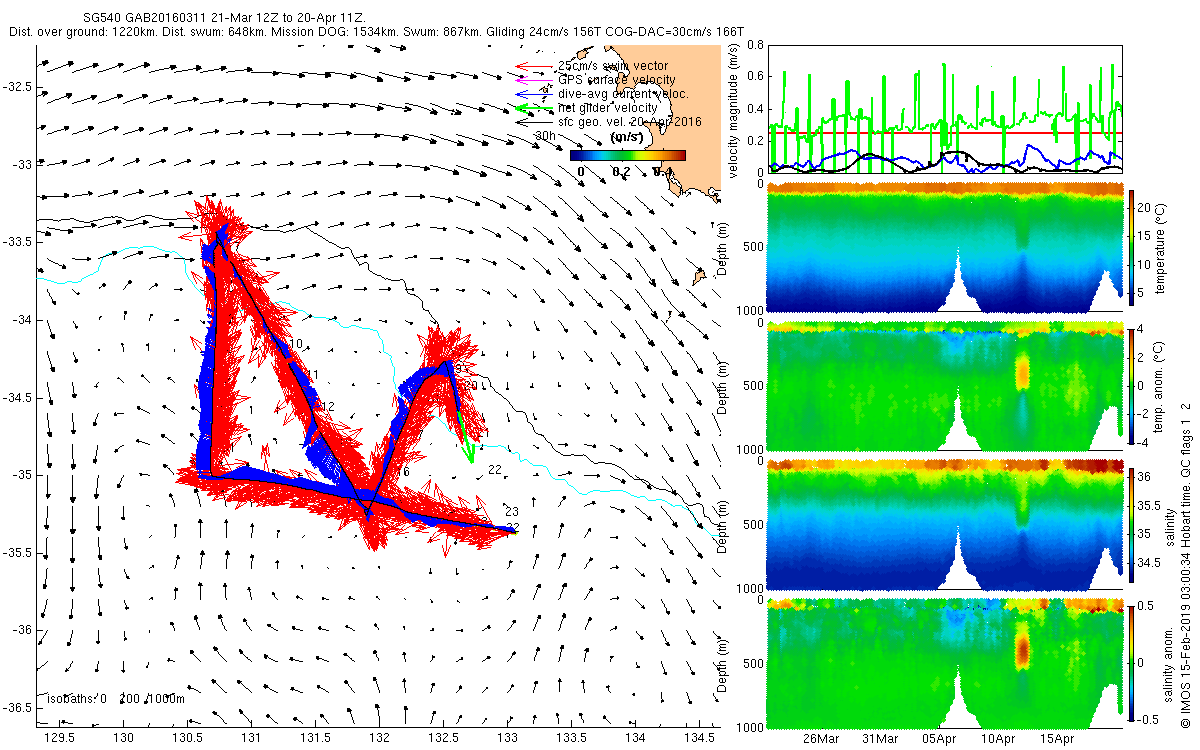Click the '0.6' tick on velocity magnitude plot
This screenshot has height=750, width=1200.
click(754, 77)
